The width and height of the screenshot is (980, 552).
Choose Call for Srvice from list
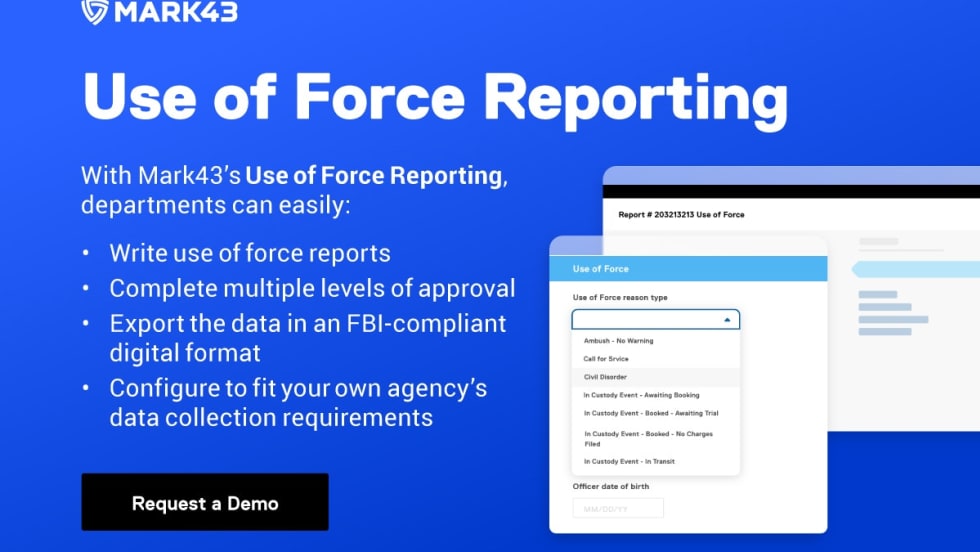coord(605,359)
